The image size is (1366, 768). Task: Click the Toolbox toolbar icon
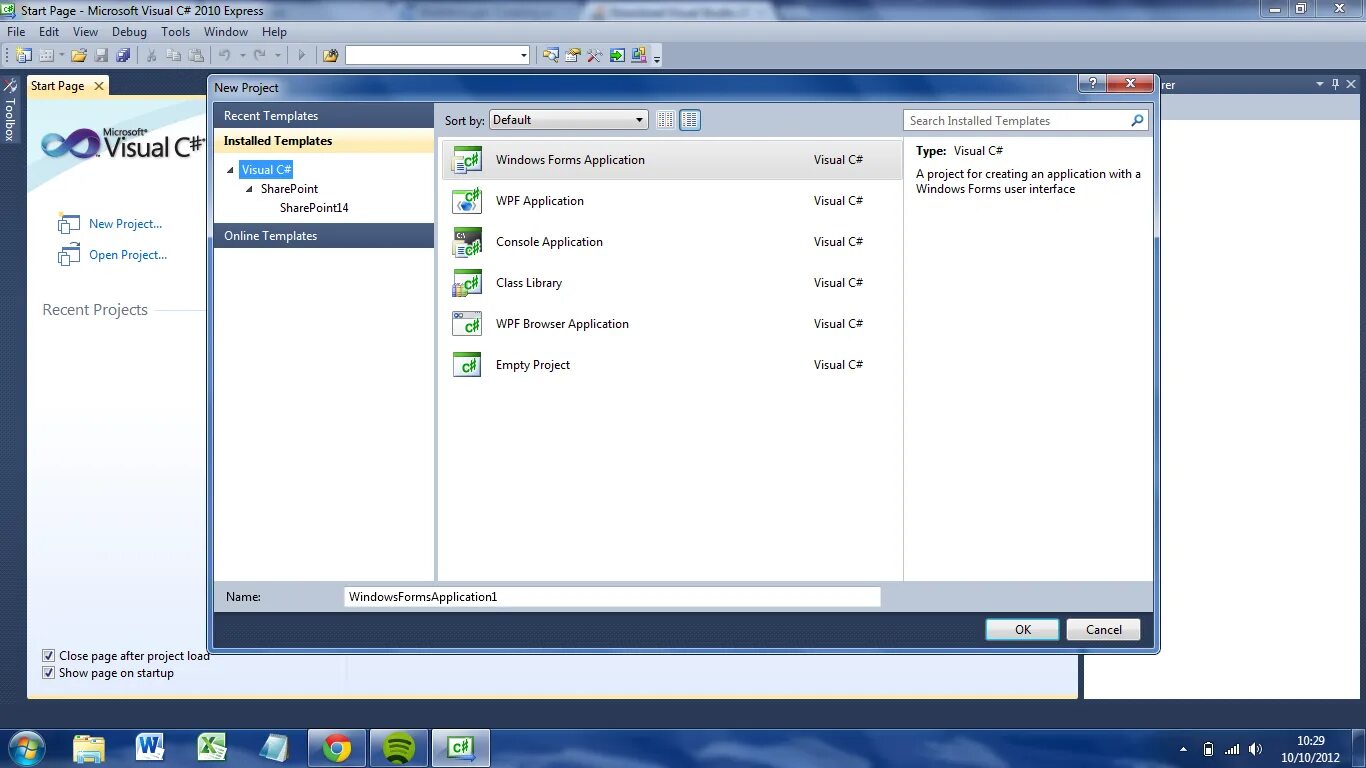point(595,56)
